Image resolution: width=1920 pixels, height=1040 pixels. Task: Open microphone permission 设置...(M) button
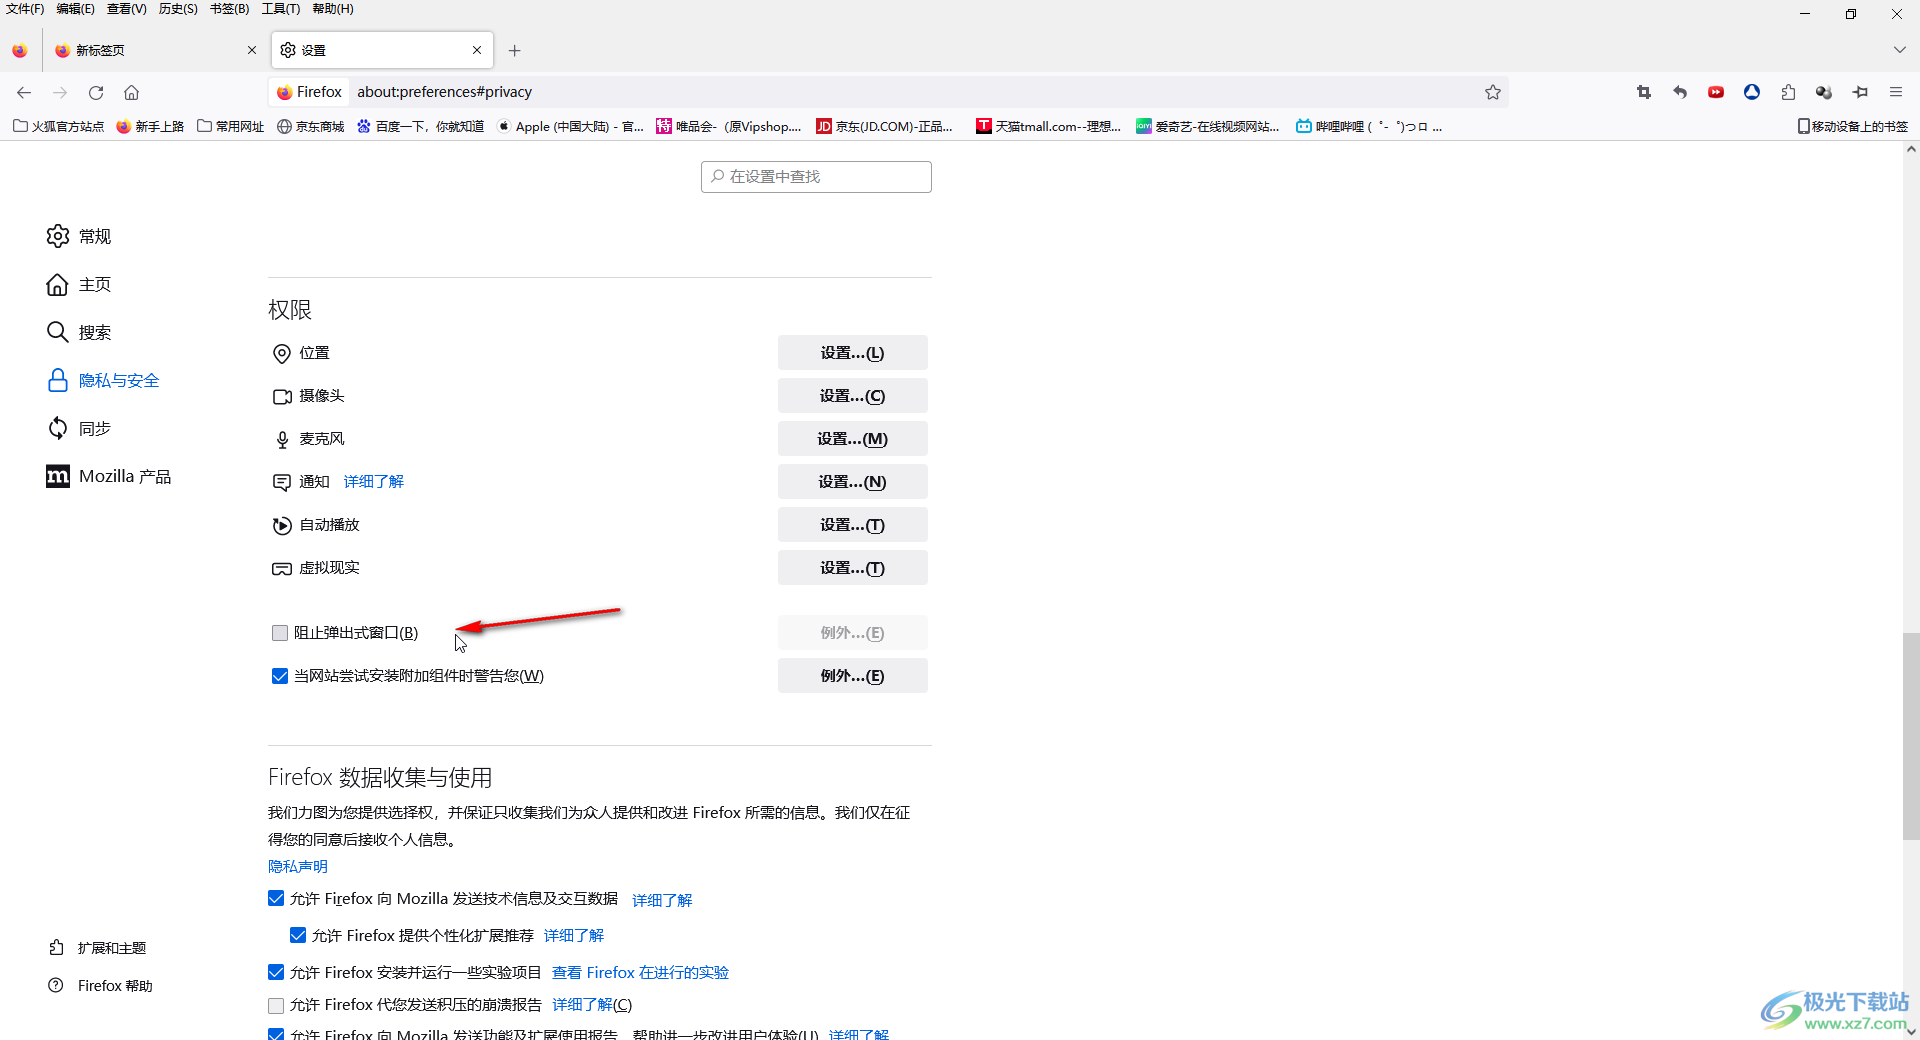pos(852,439)
